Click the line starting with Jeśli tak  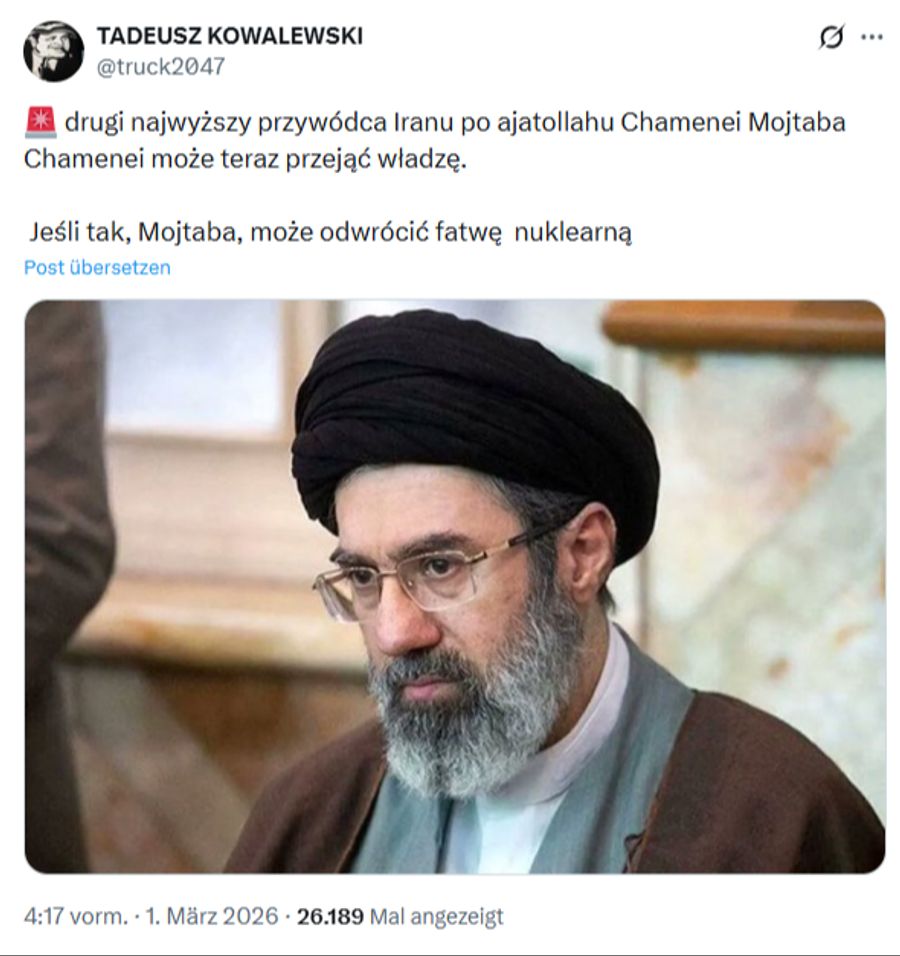[330, 232]
